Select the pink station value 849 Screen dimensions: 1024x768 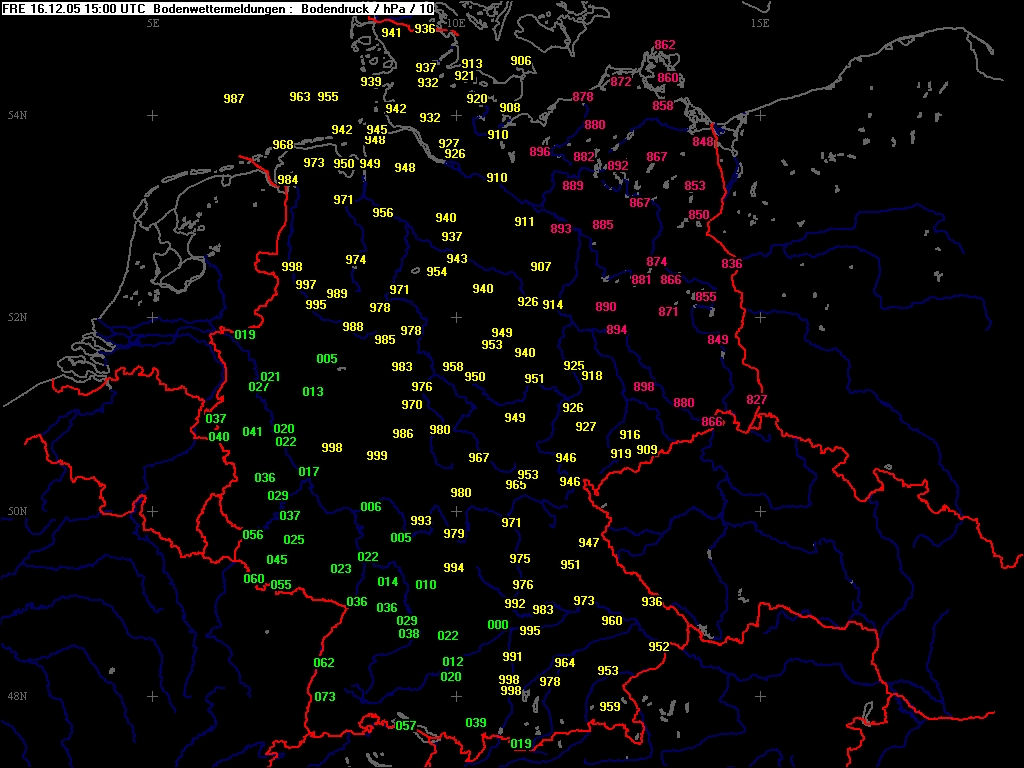coord(717,340)
